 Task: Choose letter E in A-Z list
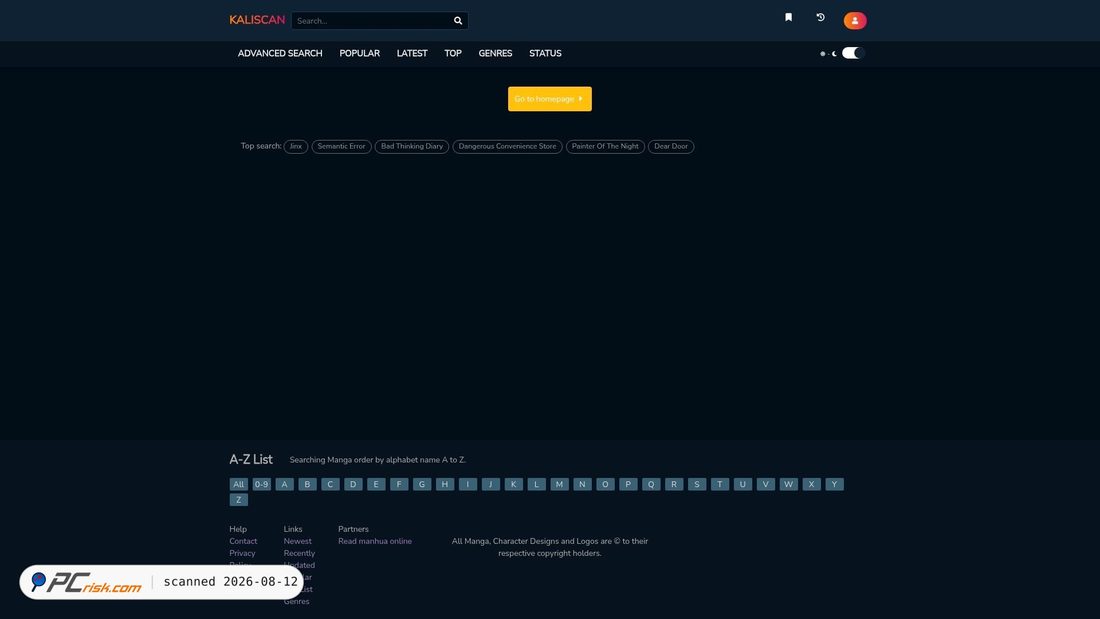[376, 484]
